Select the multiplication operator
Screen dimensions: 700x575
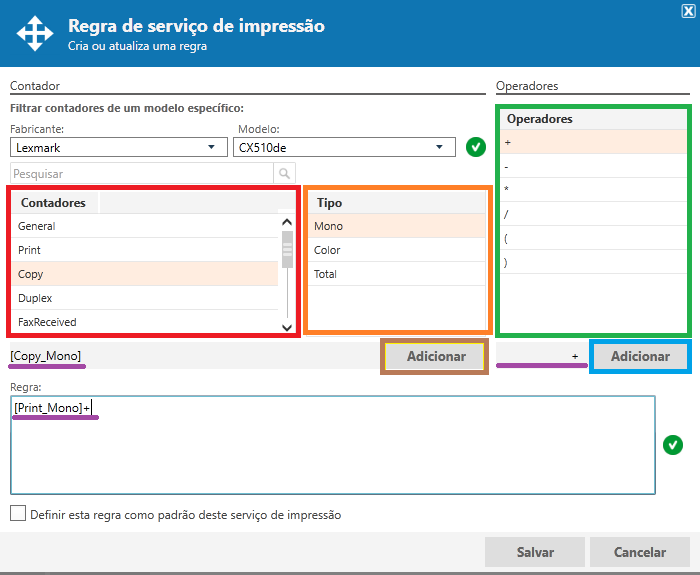pyautogui.click(x=507, y=190)
